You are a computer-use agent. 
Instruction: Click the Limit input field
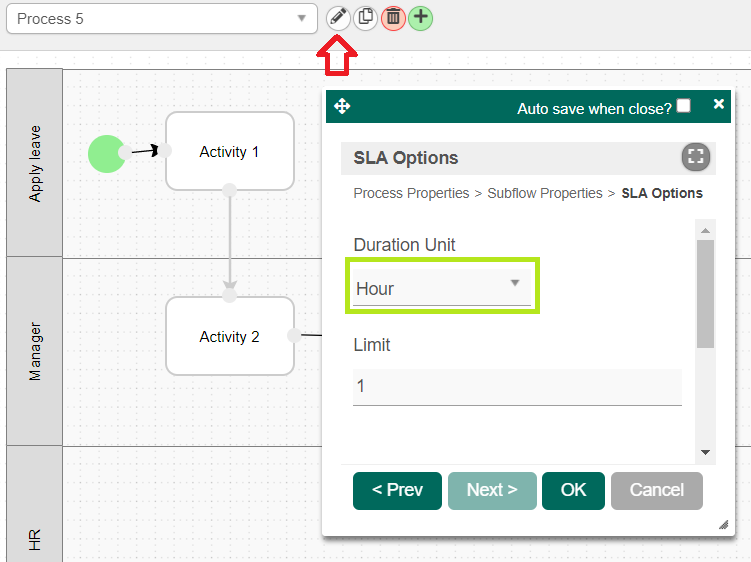(516, 385)
